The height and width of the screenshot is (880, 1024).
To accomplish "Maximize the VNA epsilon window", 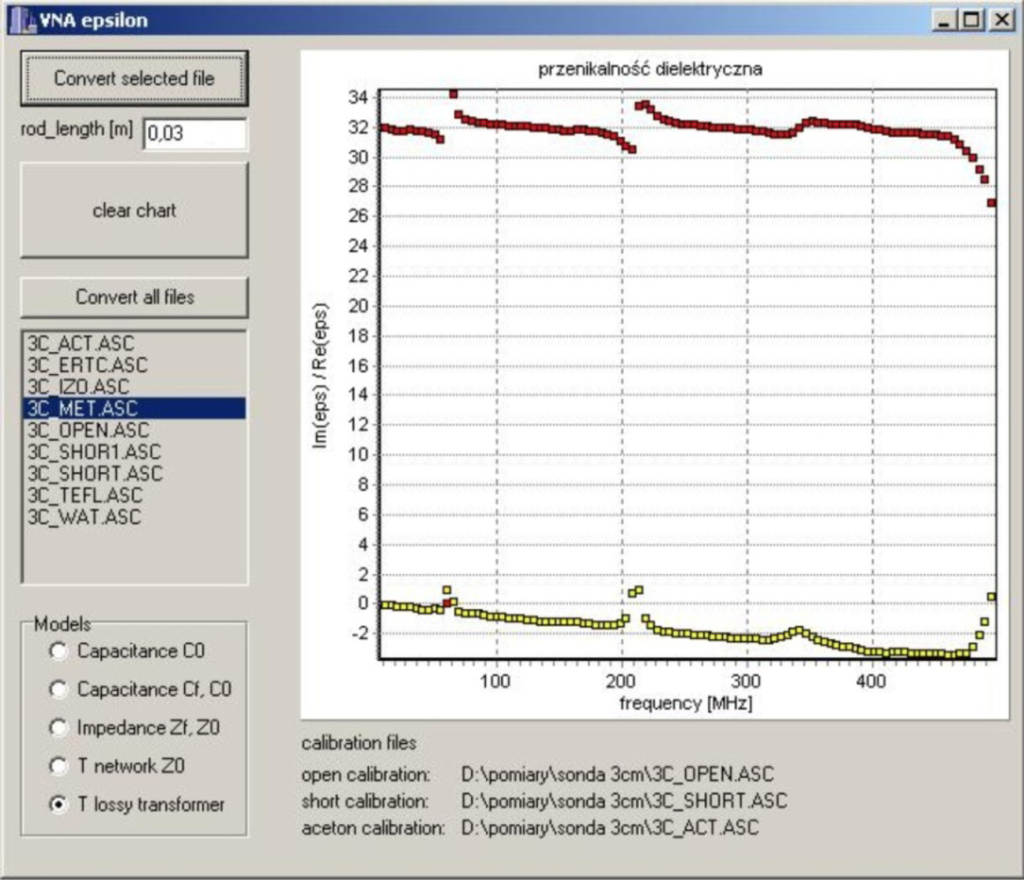I will click(970, 19).
